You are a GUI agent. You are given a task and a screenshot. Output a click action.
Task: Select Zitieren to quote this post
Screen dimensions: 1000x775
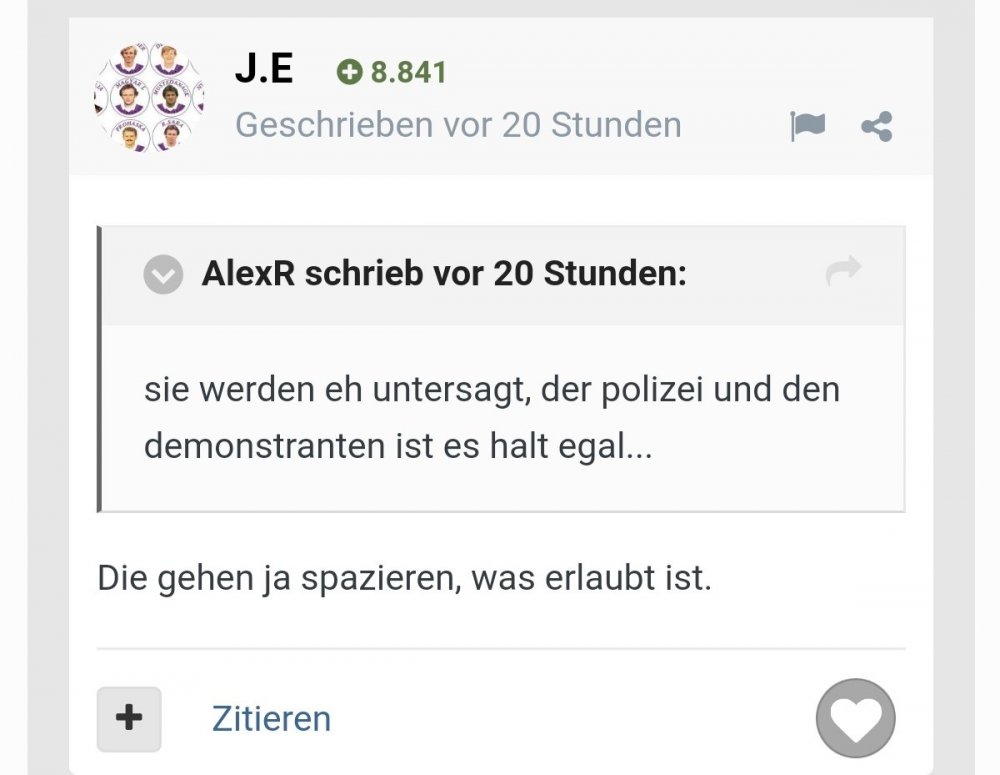[x=271, y=719]
